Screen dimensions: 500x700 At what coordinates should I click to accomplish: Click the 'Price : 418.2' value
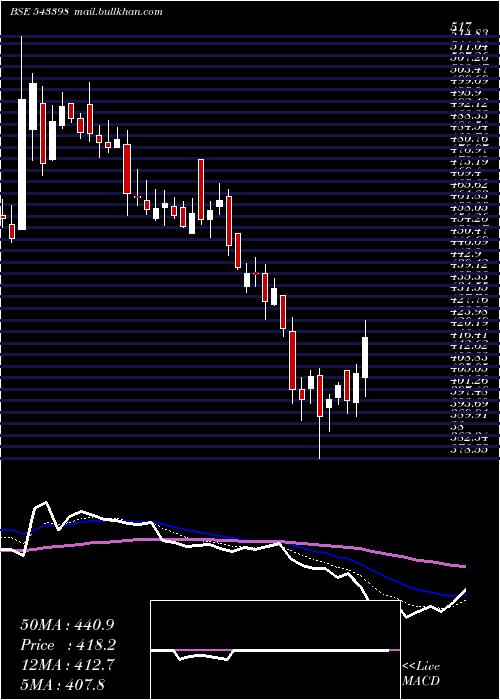[x=68, y=645]
